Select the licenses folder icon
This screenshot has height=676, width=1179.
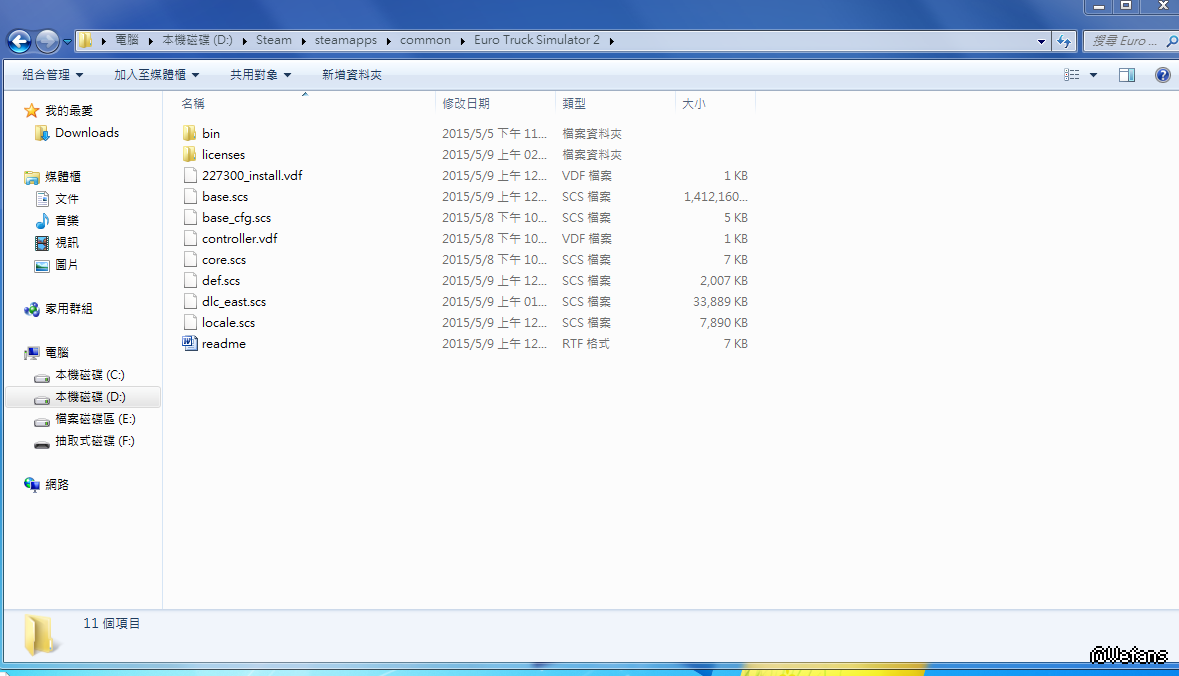tap(189, 154)
